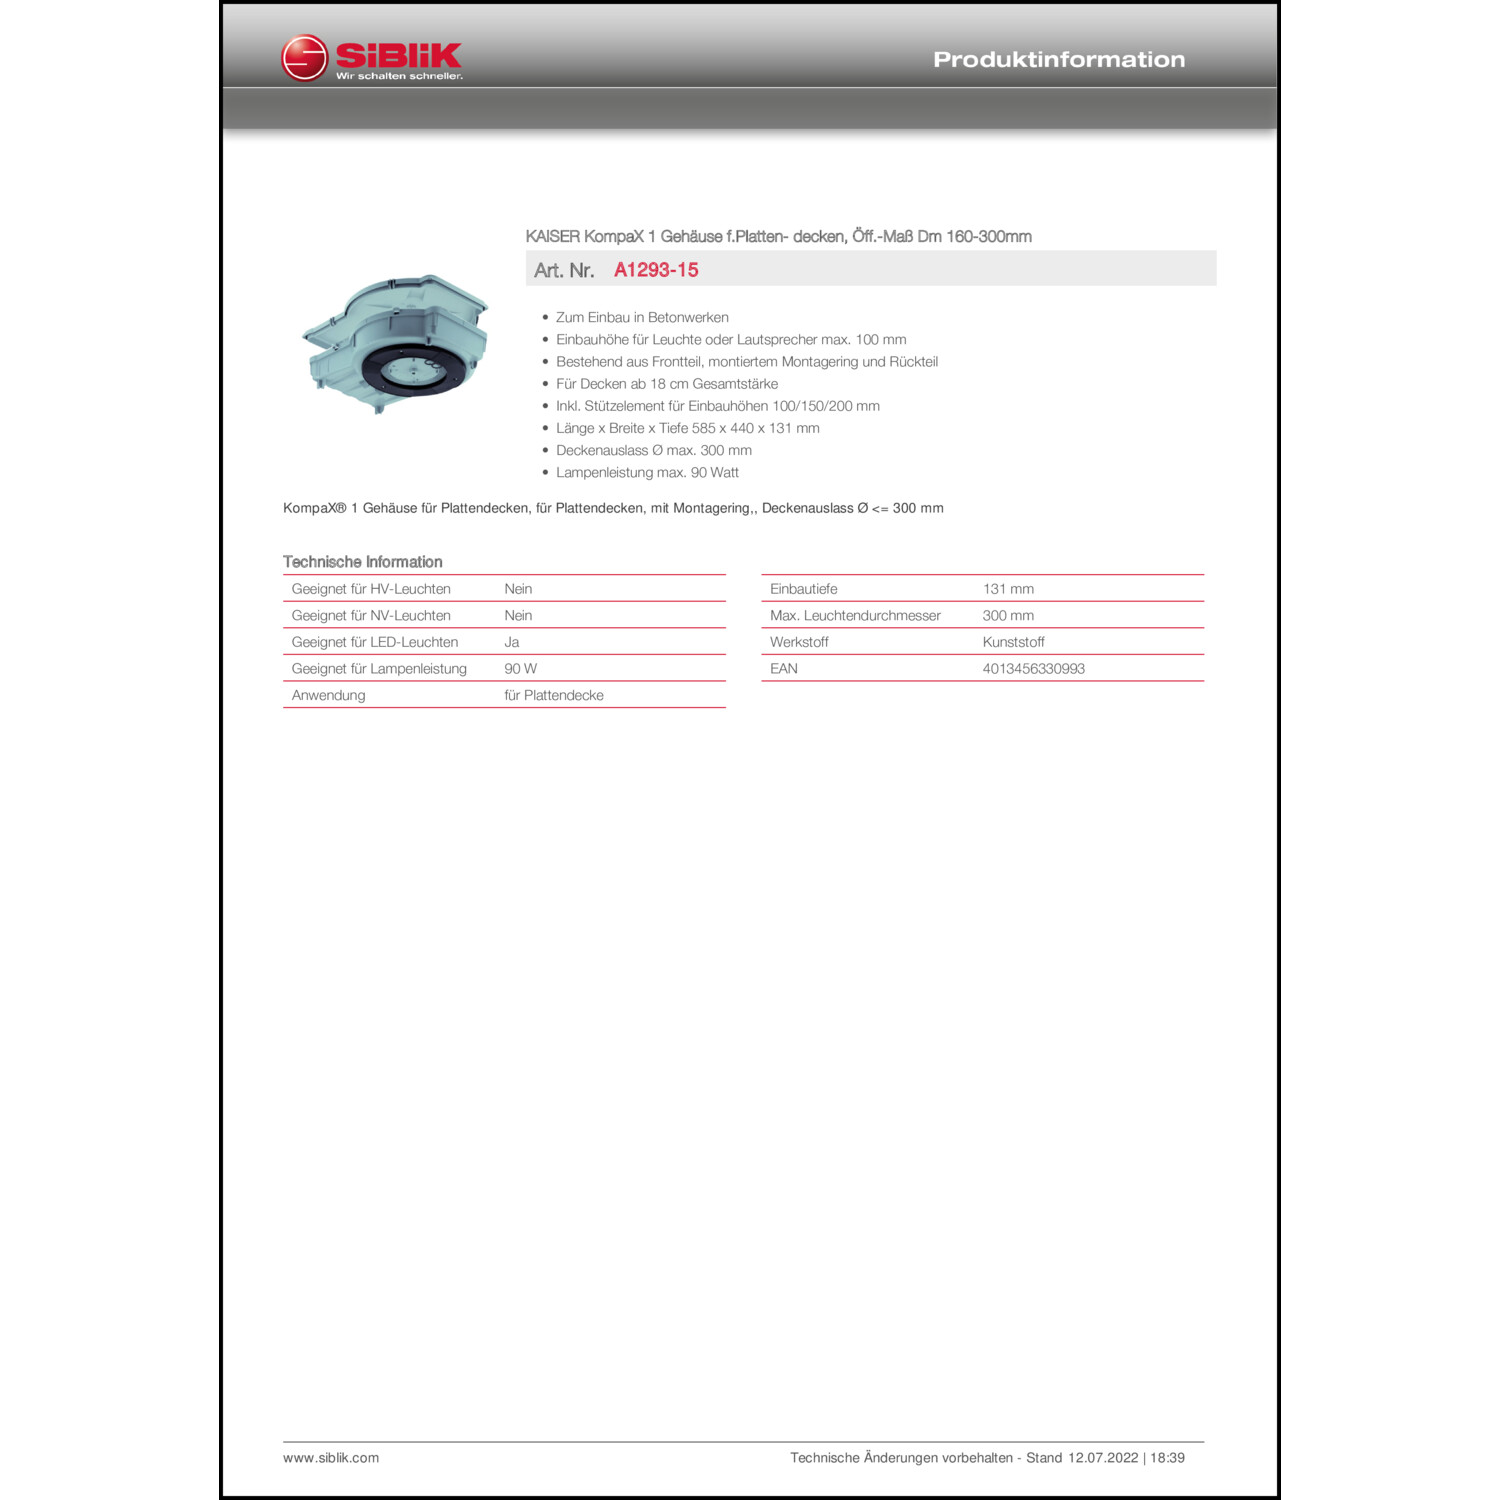Click the Geeignet für LED-Leuchten row label

click(x=375, y=642)
